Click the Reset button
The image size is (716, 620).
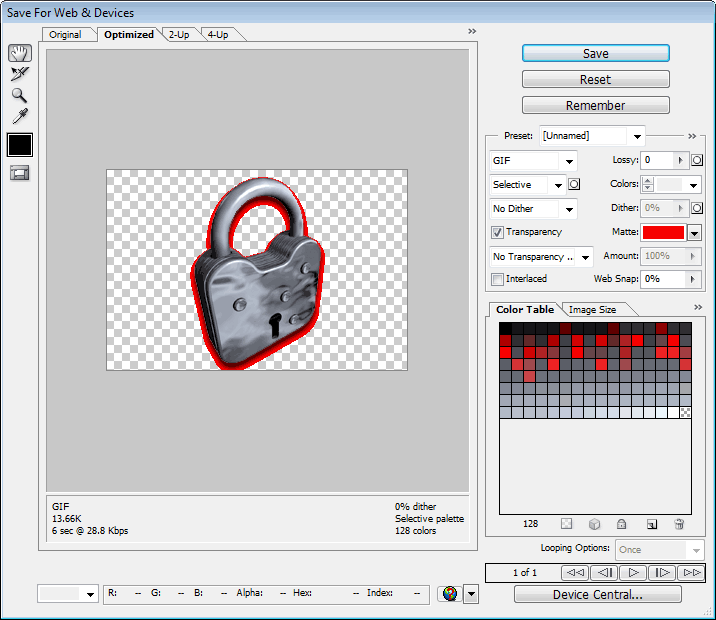(596, 79)
